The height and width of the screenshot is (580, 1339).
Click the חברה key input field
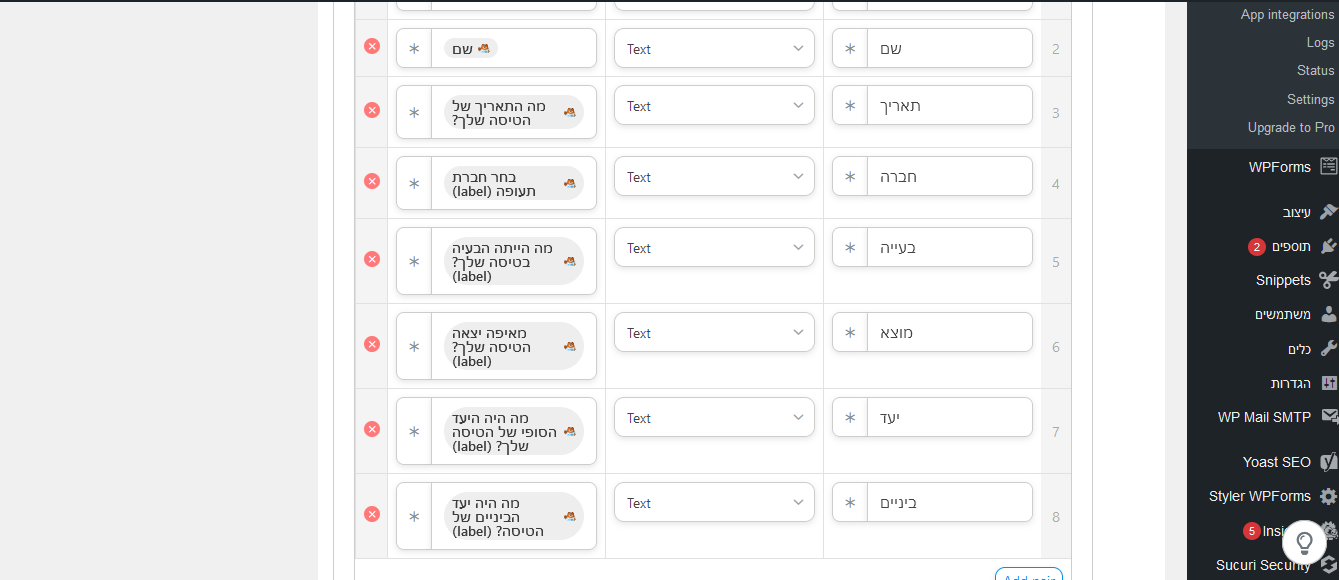pyautogui.click(x=950, y=176)
